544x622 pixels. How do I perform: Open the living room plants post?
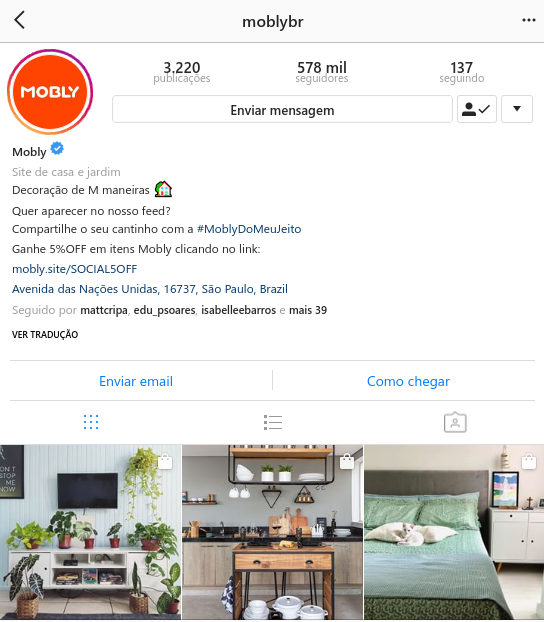[90, 532]
